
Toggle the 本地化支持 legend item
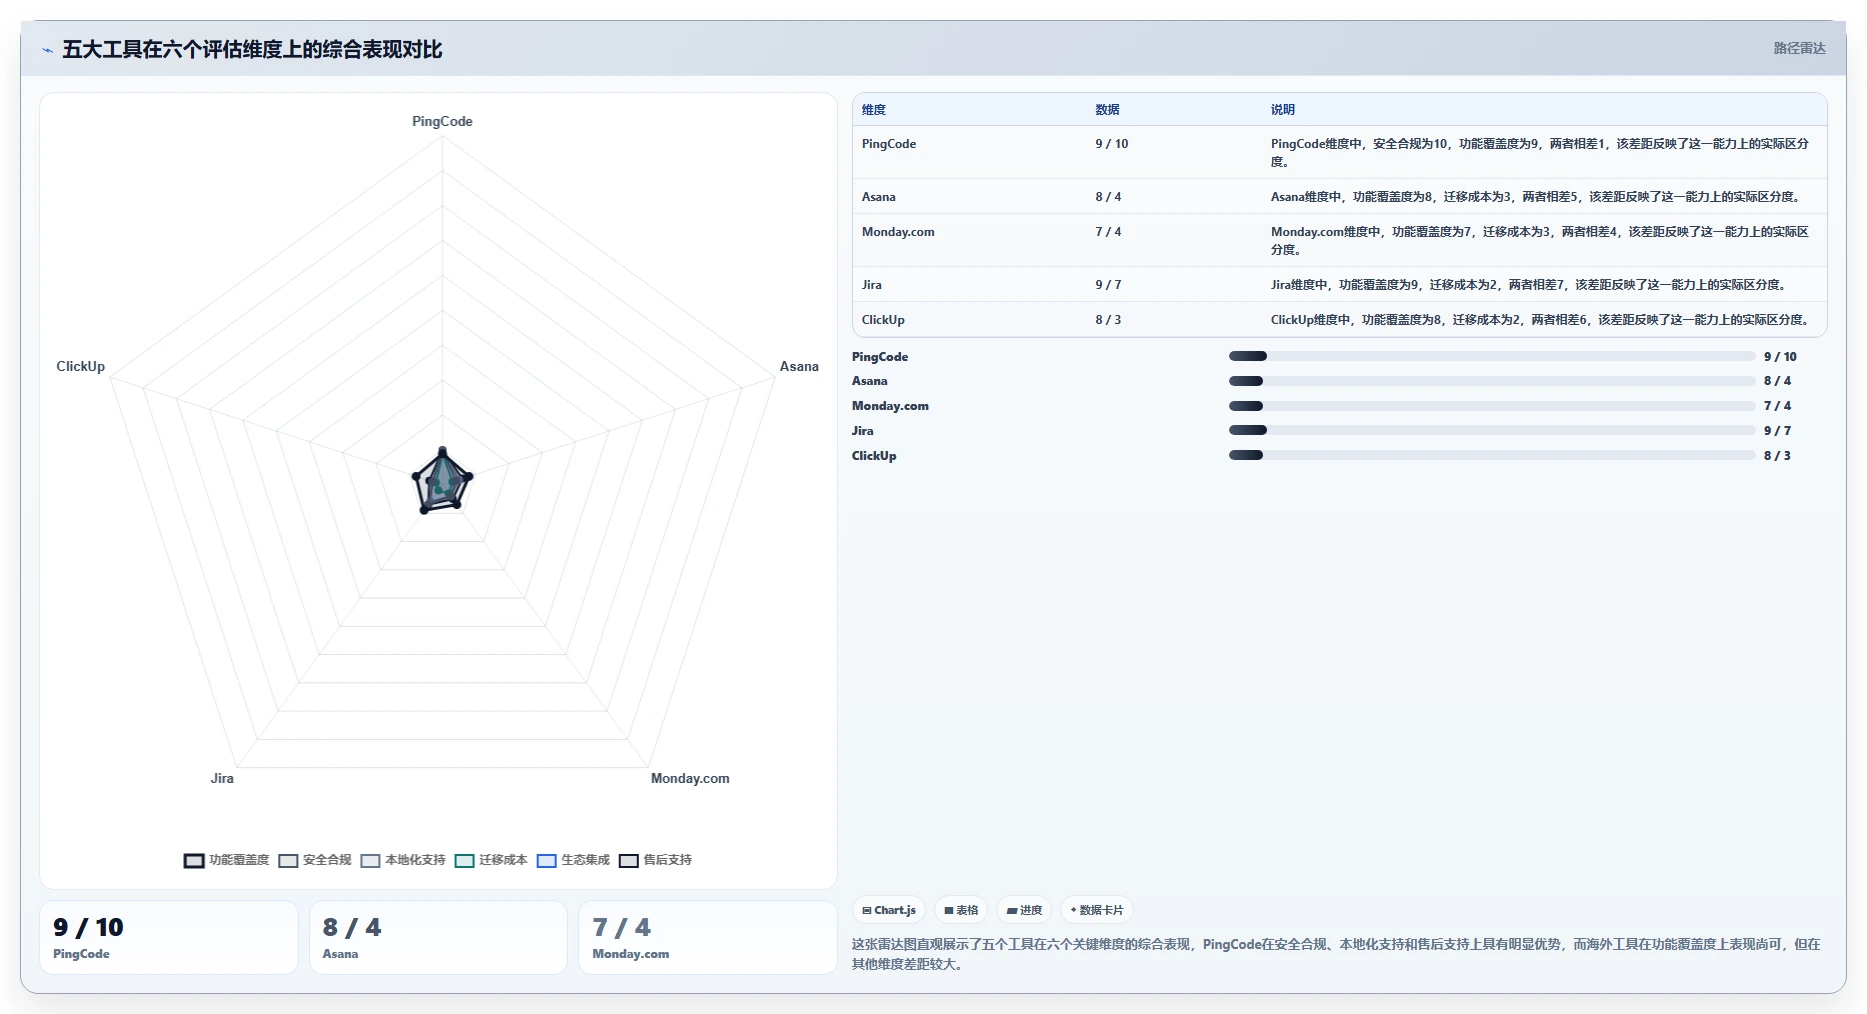click(x=403, y=860)
